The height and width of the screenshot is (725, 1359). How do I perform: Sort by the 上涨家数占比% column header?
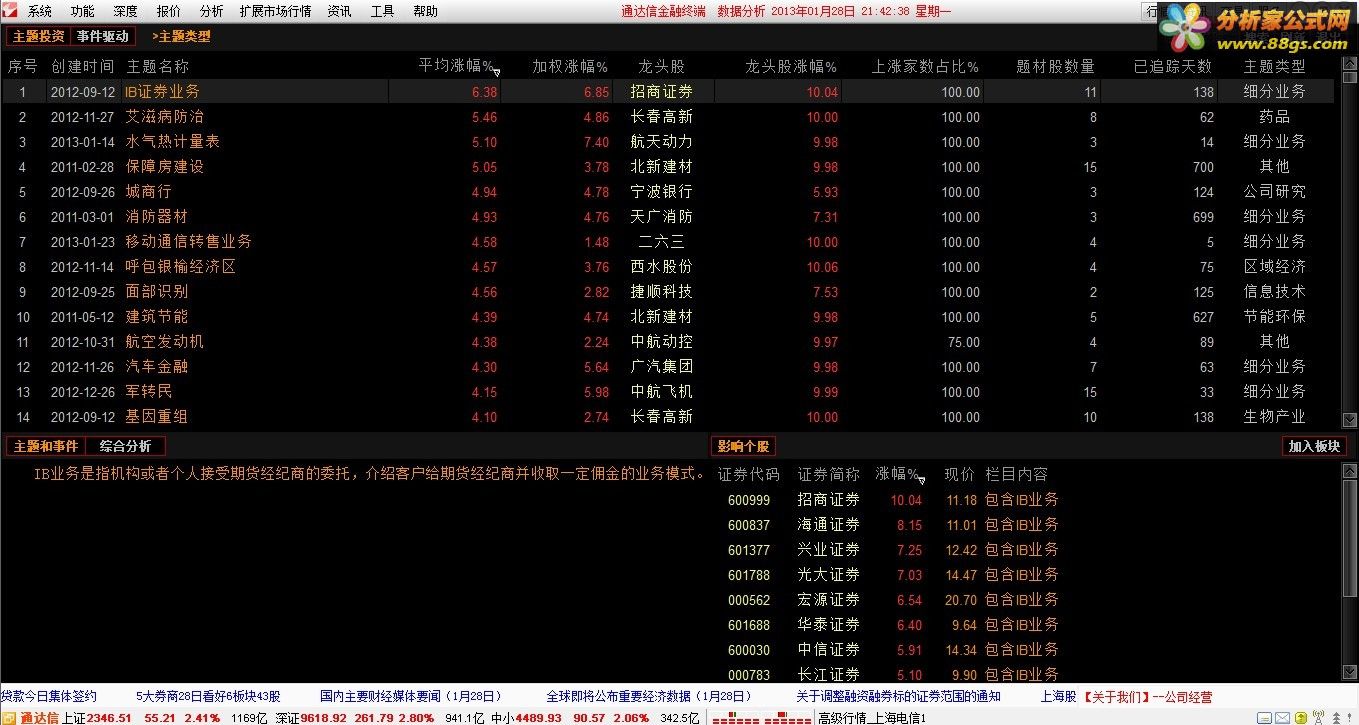pos(925,66)
